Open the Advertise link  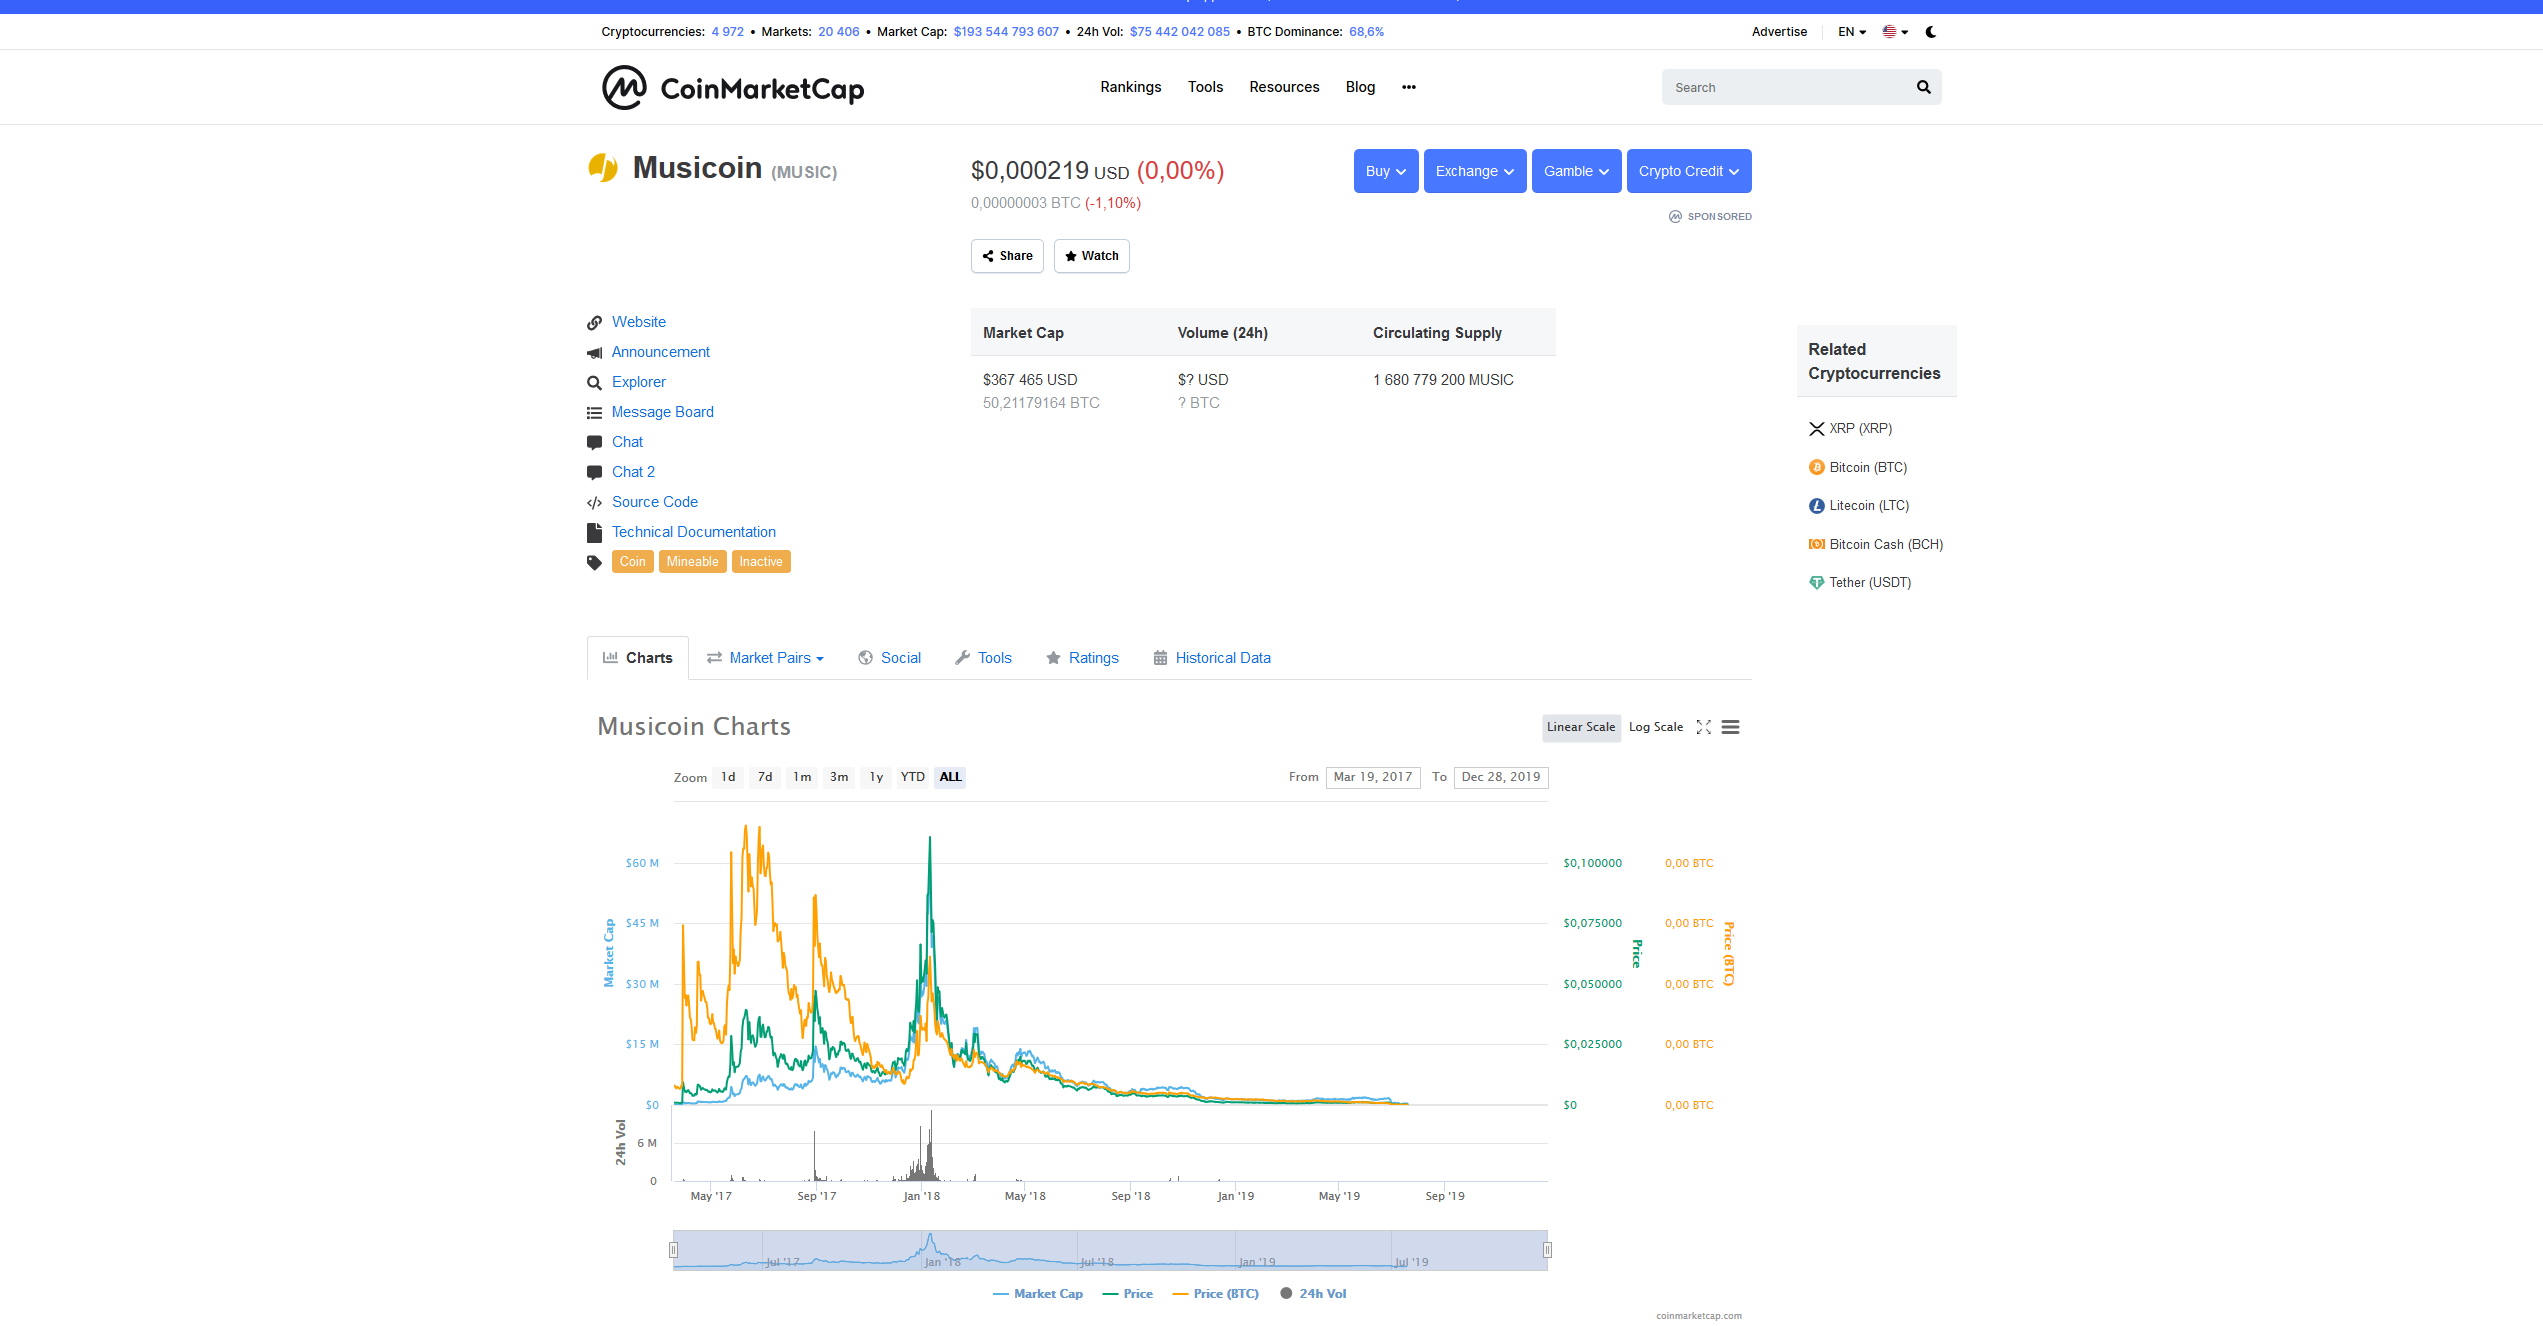coord(1779,32)
